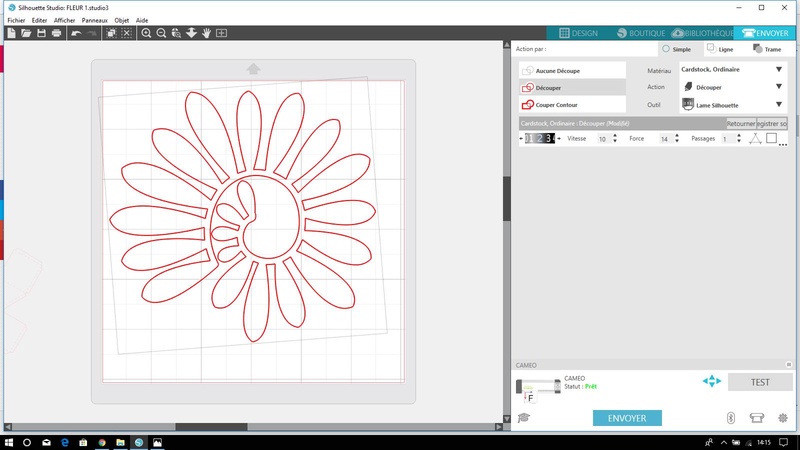This screenshot has width=800, height=450.
Task: Click the Force value field
Action: click(665, 139)
